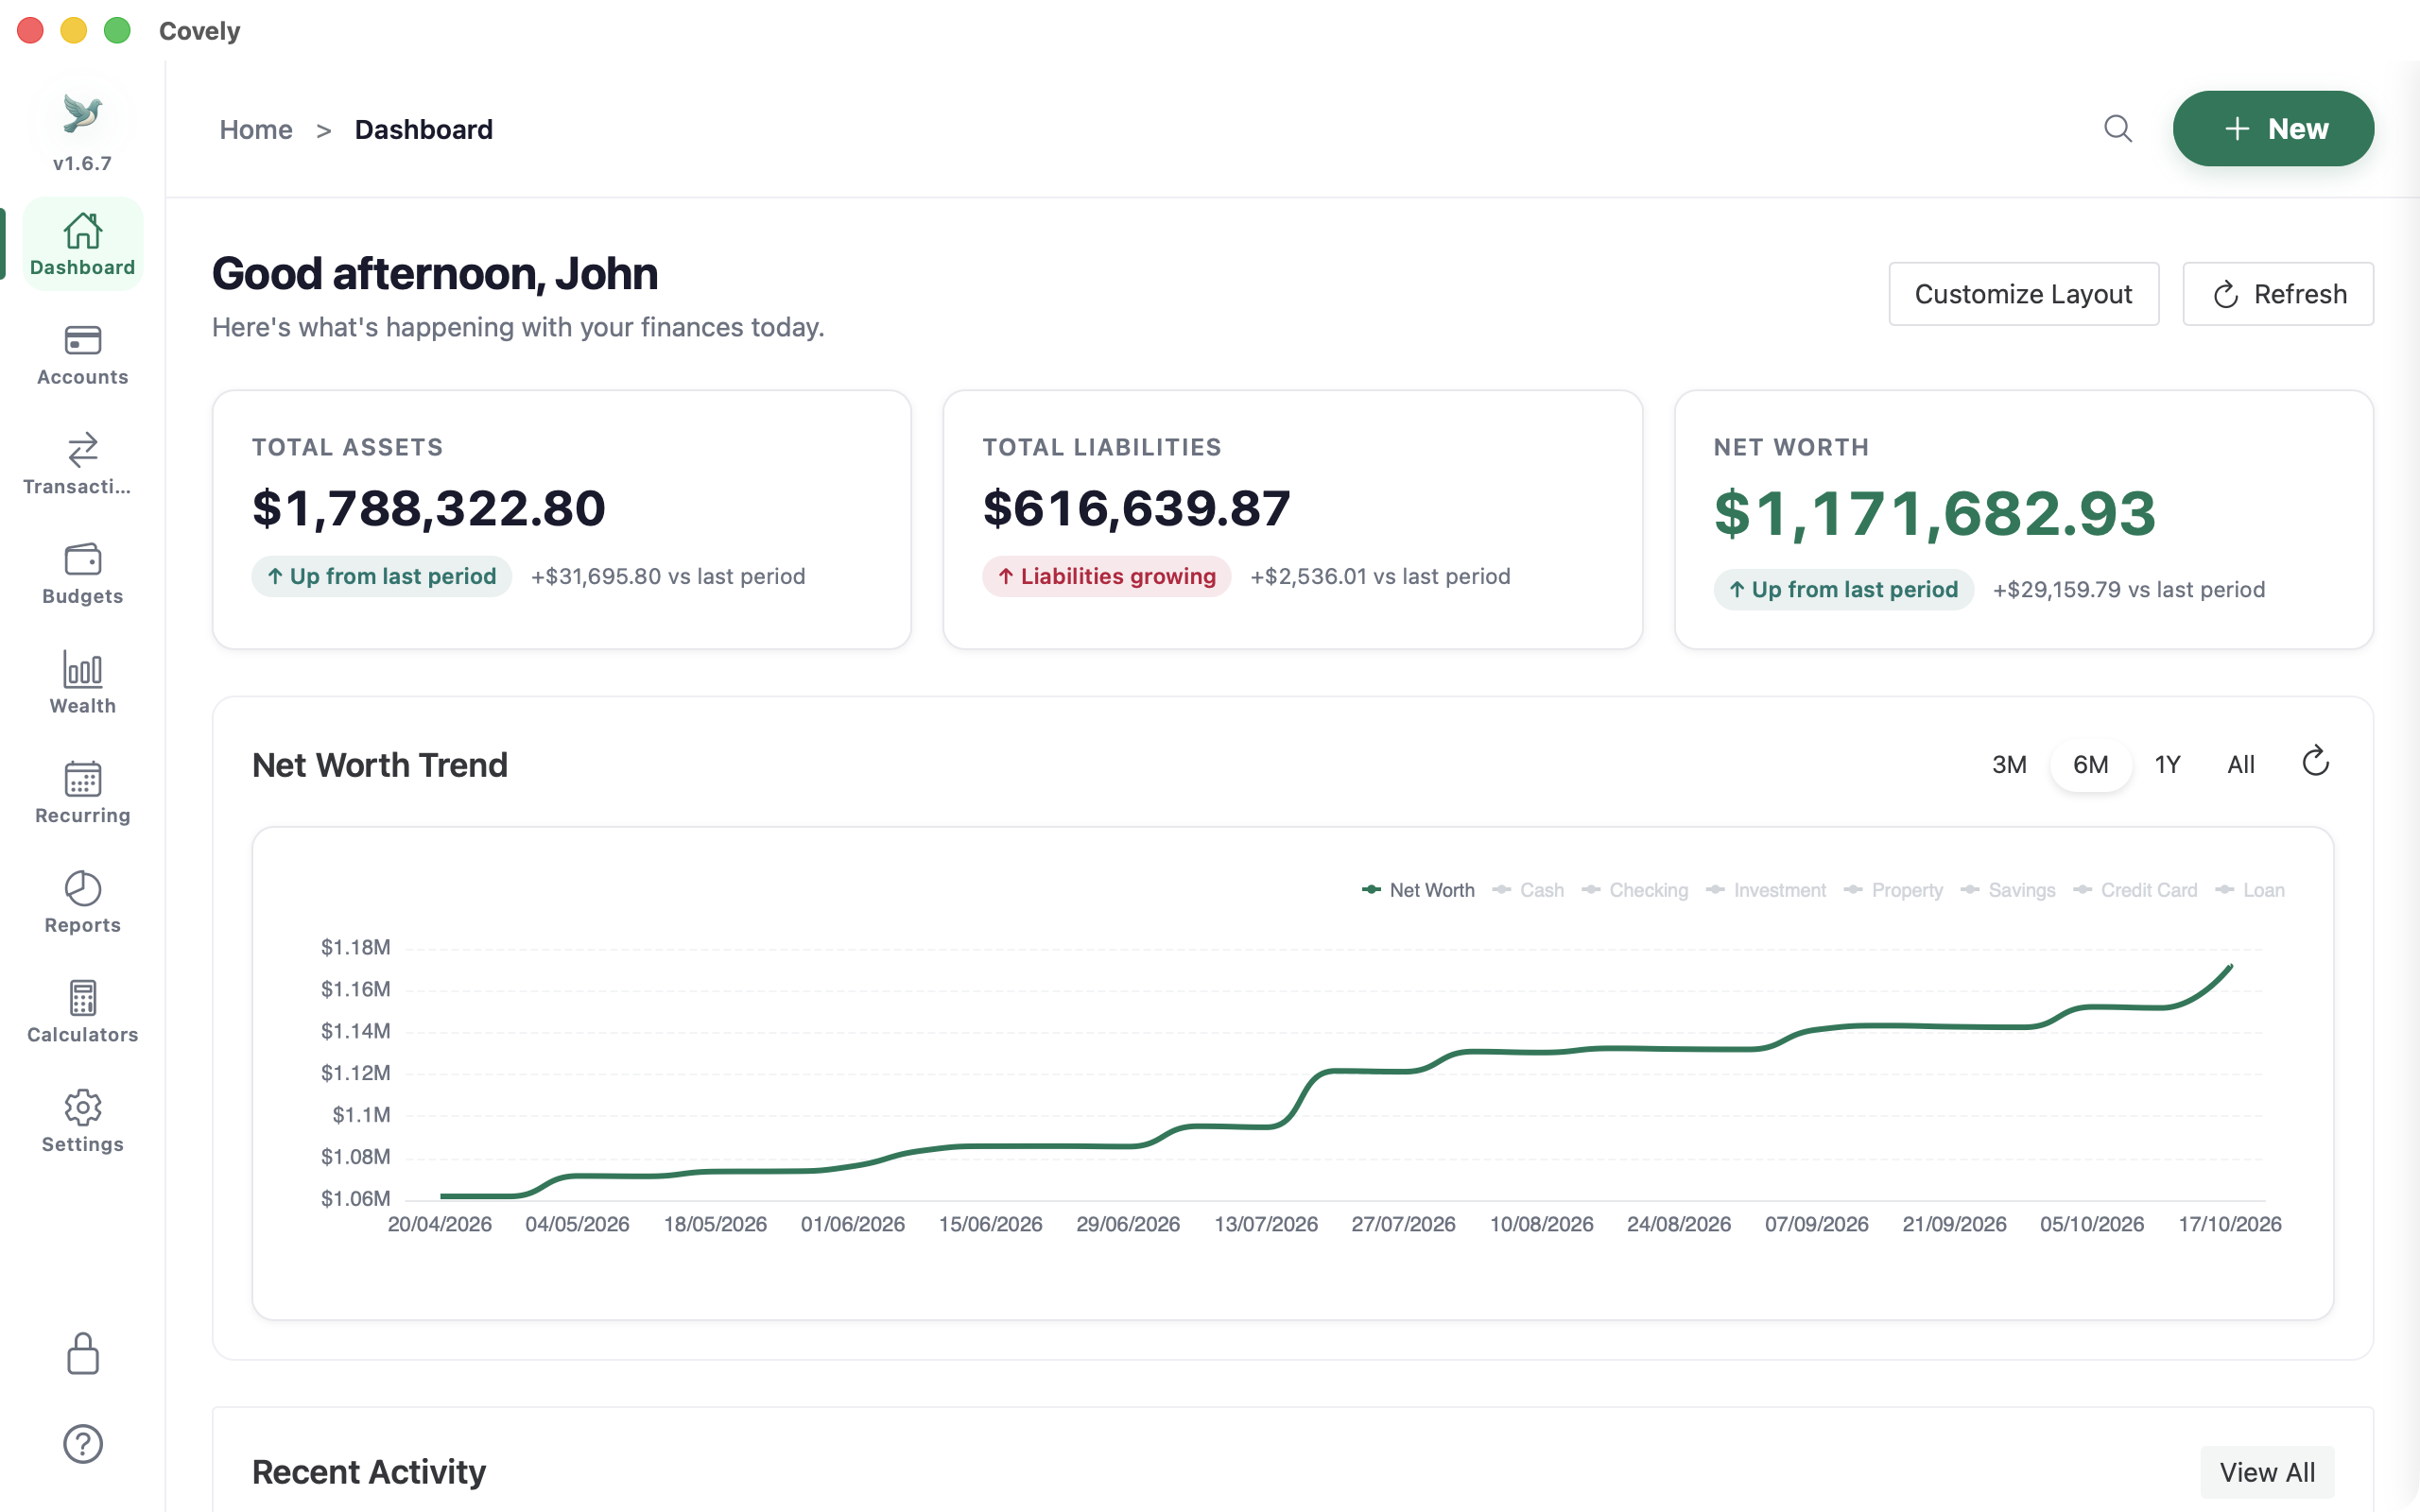Screen dimensions: 2420x1512
Task: Select the All time range
Action: [2241, 765]
